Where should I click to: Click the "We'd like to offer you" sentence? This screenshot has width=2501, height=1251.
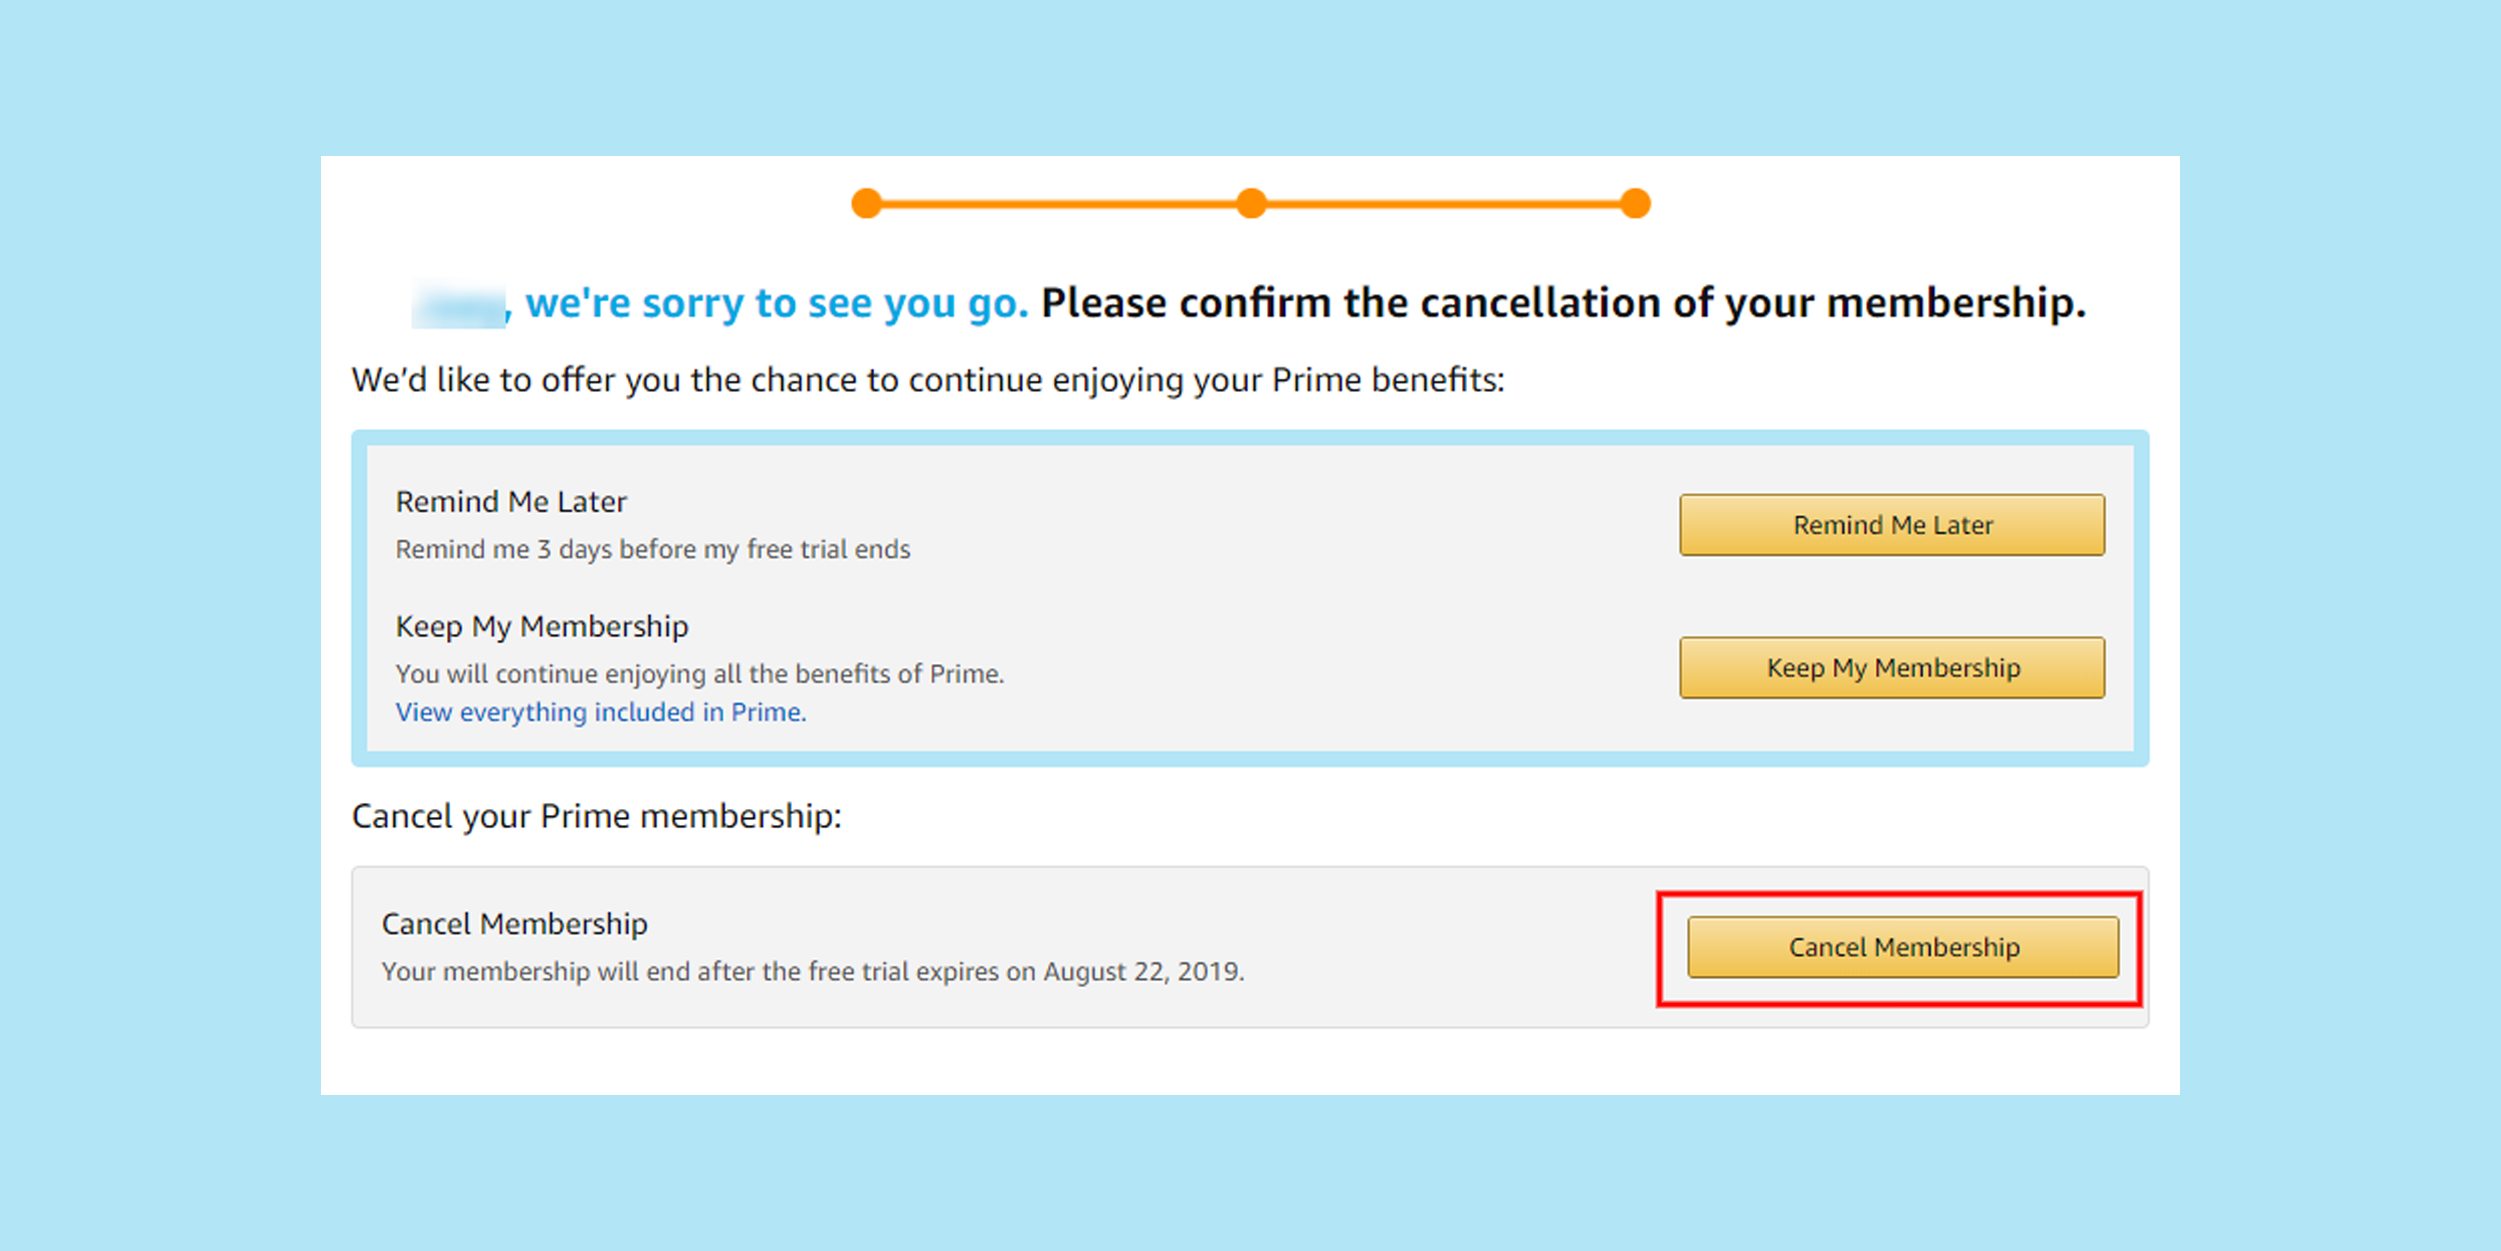click(927, 380)
